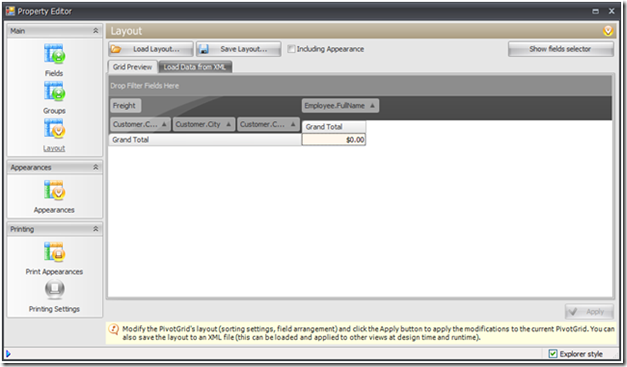The width and height of the screenshot is (627, 367).
Task: Maximize the Property Editor window
Action: click(595, 11)
